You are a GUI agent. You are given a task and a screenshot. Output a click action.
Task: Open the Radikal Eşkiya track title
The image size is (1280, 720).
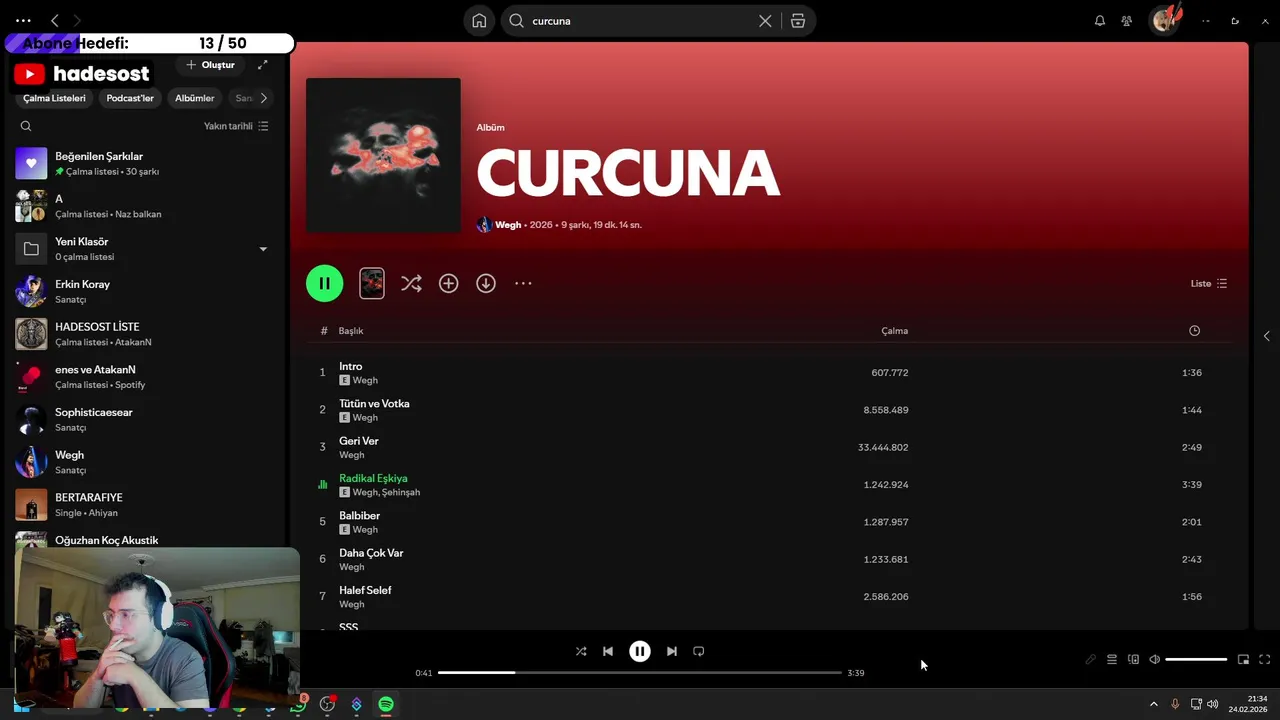(x=373, y=478)
